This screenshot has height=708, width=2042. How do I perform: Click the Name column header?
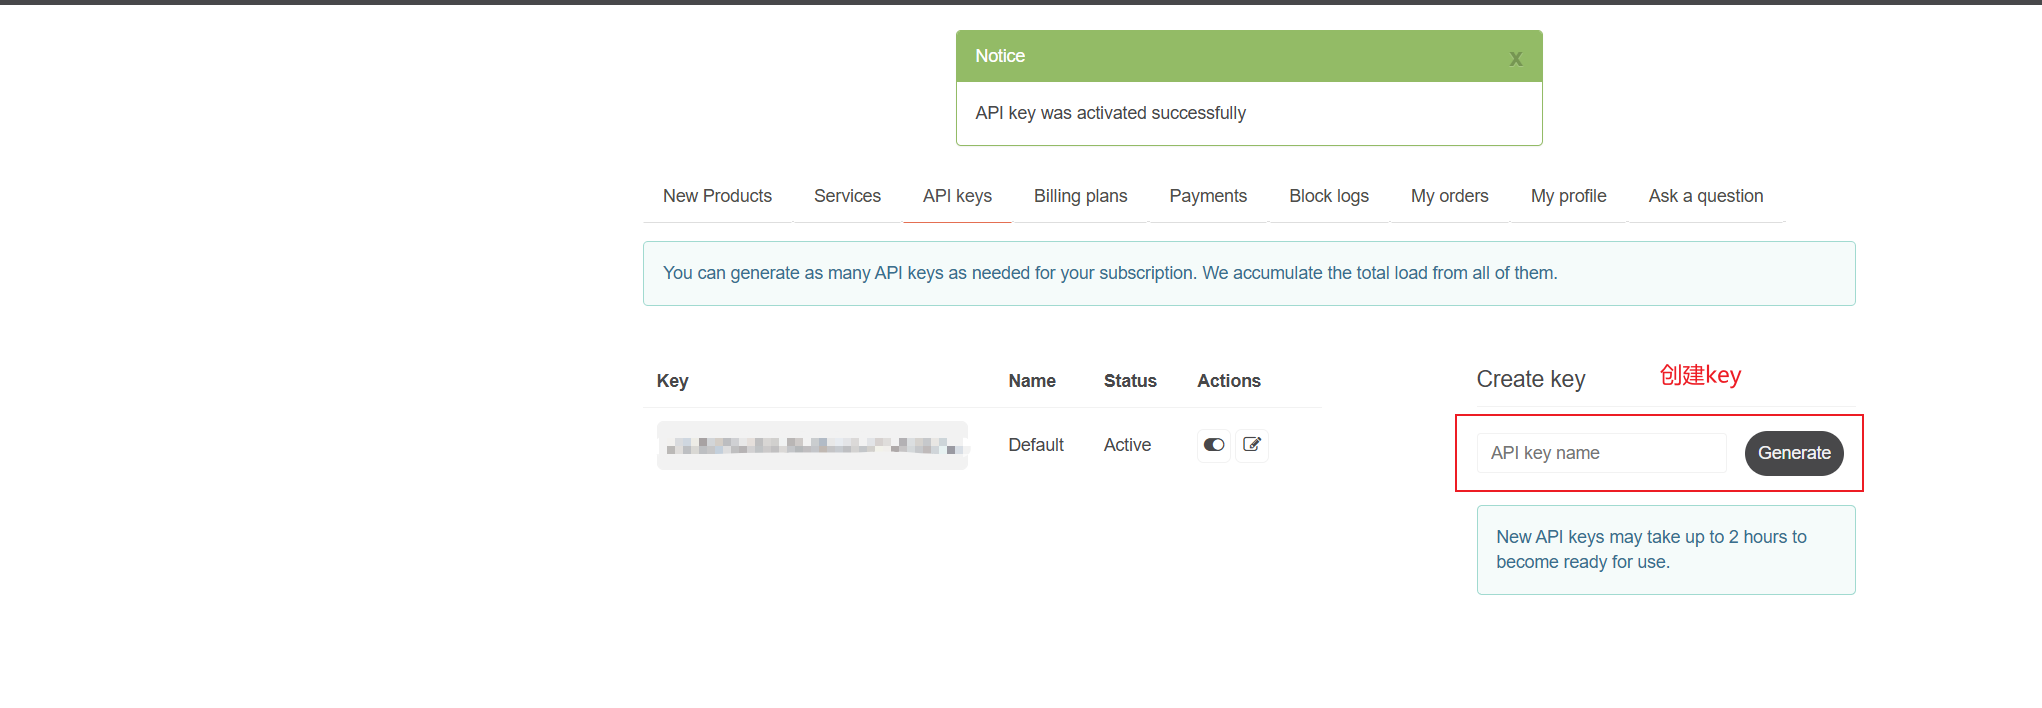(1032, 381)
